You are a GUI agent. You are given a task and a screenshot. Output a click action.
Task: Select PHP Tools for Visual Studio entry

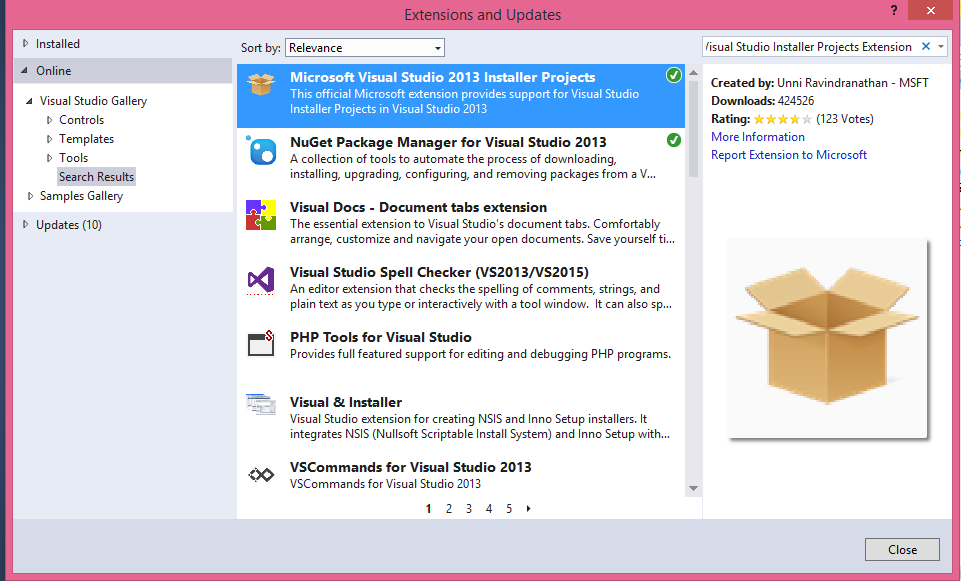(381, 337)
